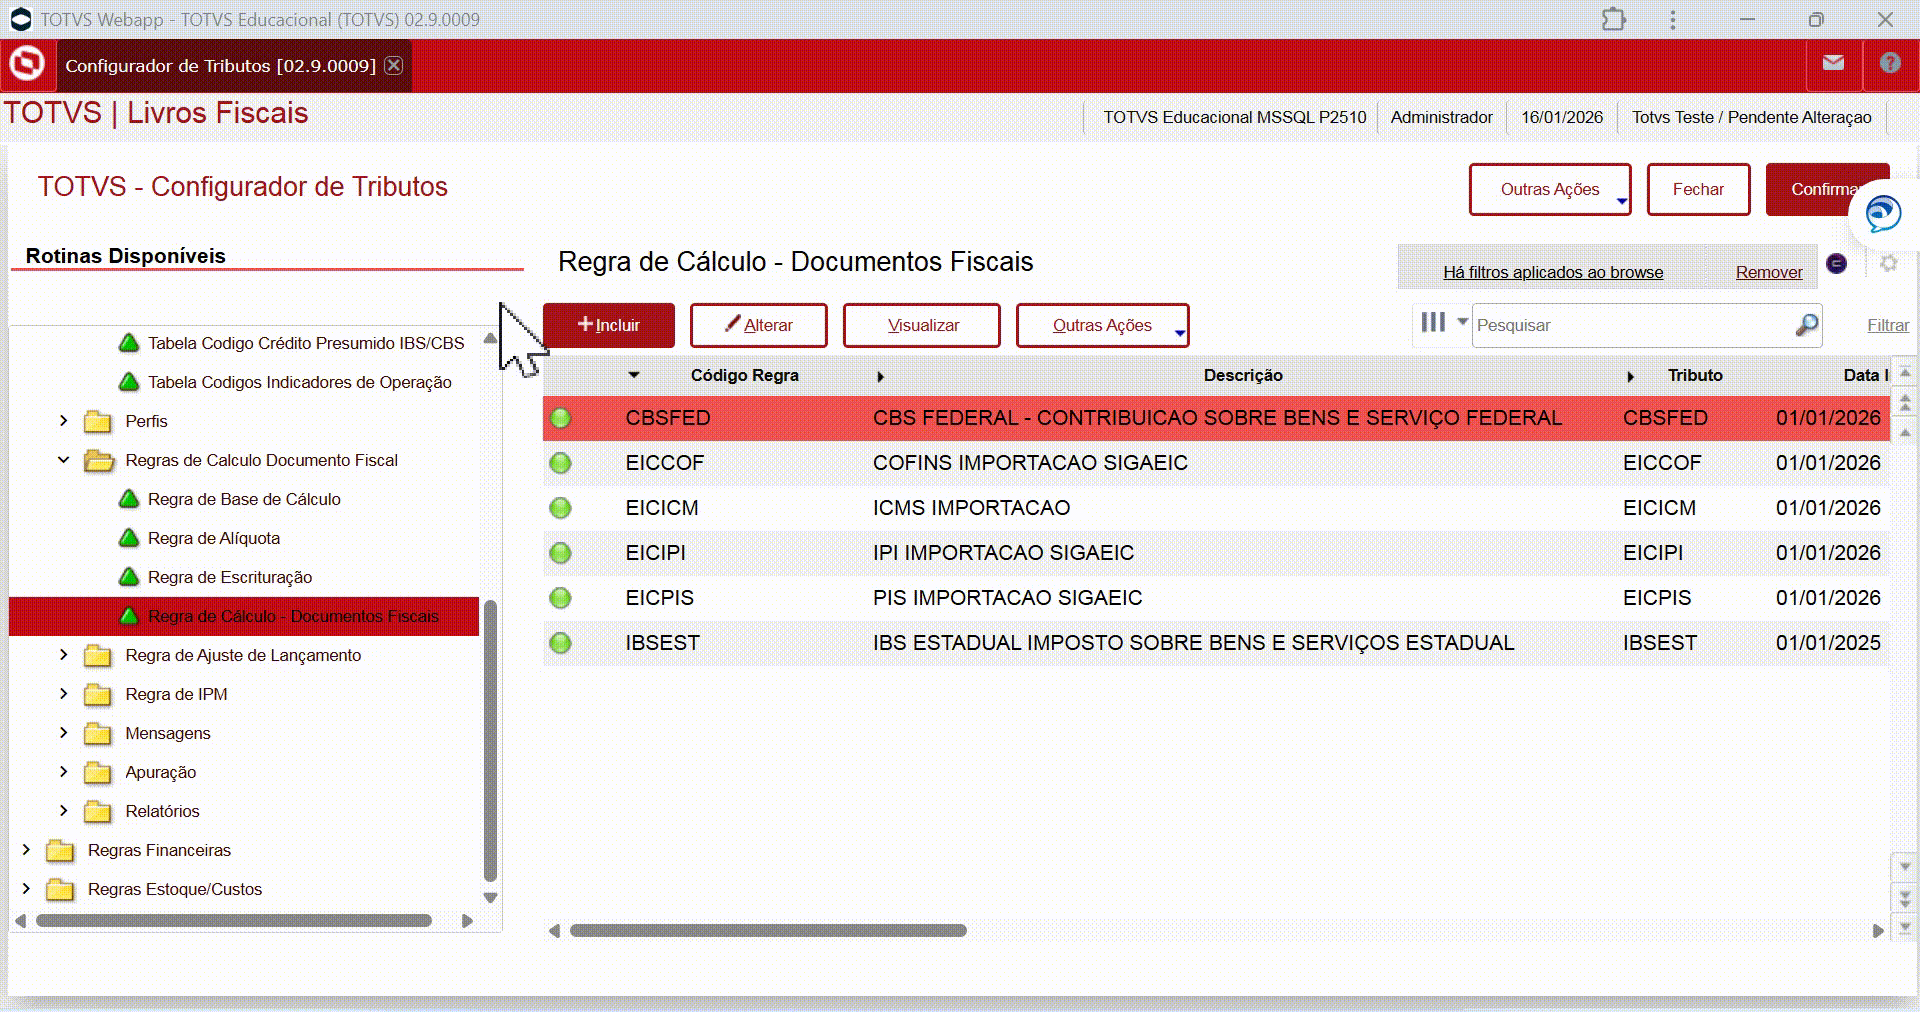1920x1012 pixels.
Task: Open the browser three-dot menu
Action: coord(1672,20)
